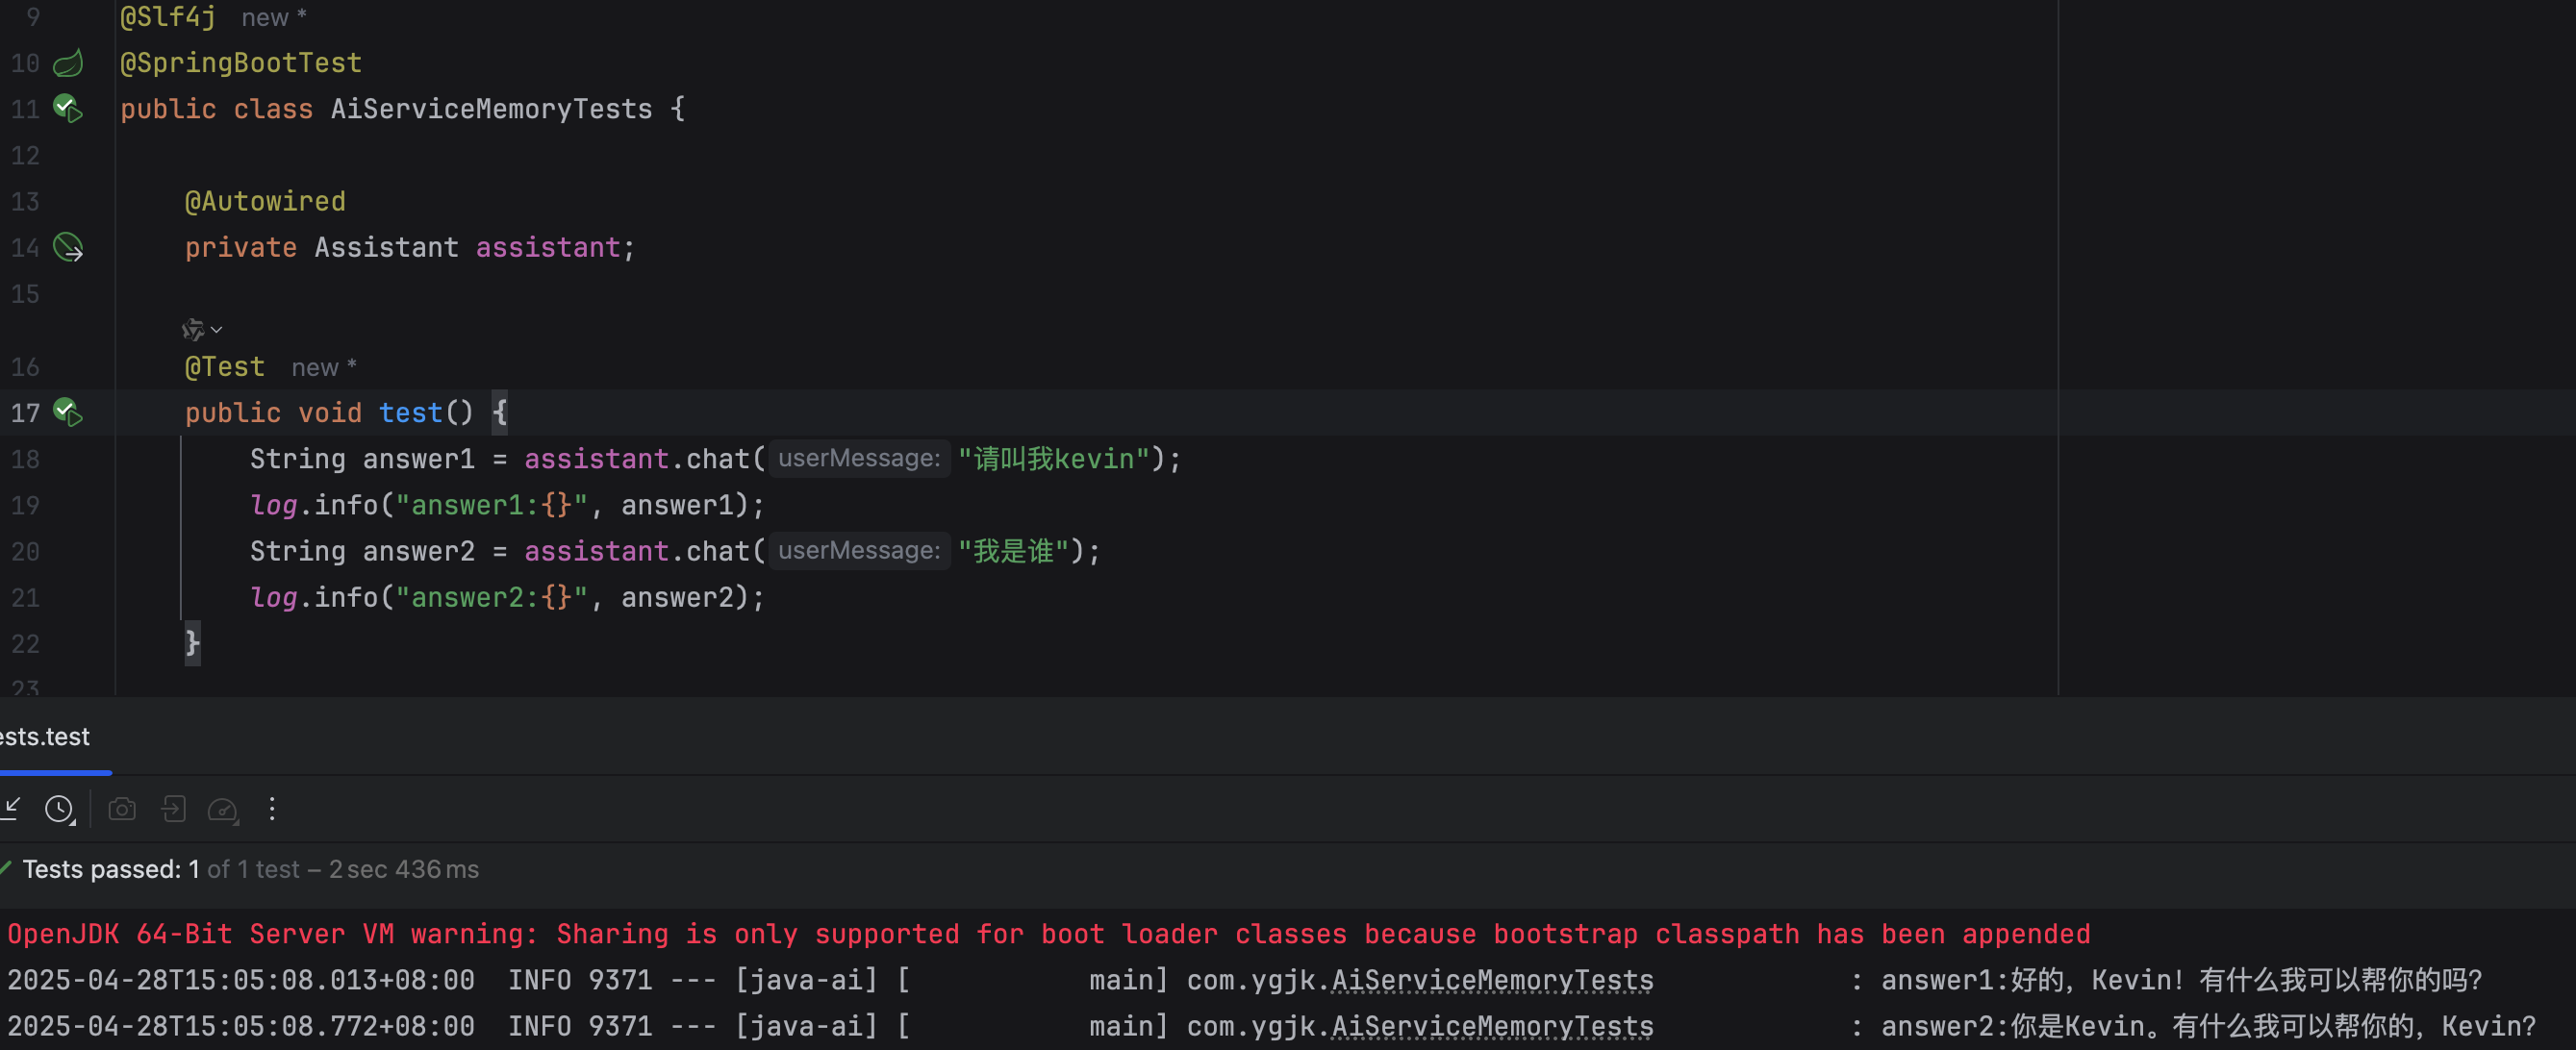This screenshot has width=2576, height=1050.
Task: Open the three-dots more options menu
Action: pos(272,809)
